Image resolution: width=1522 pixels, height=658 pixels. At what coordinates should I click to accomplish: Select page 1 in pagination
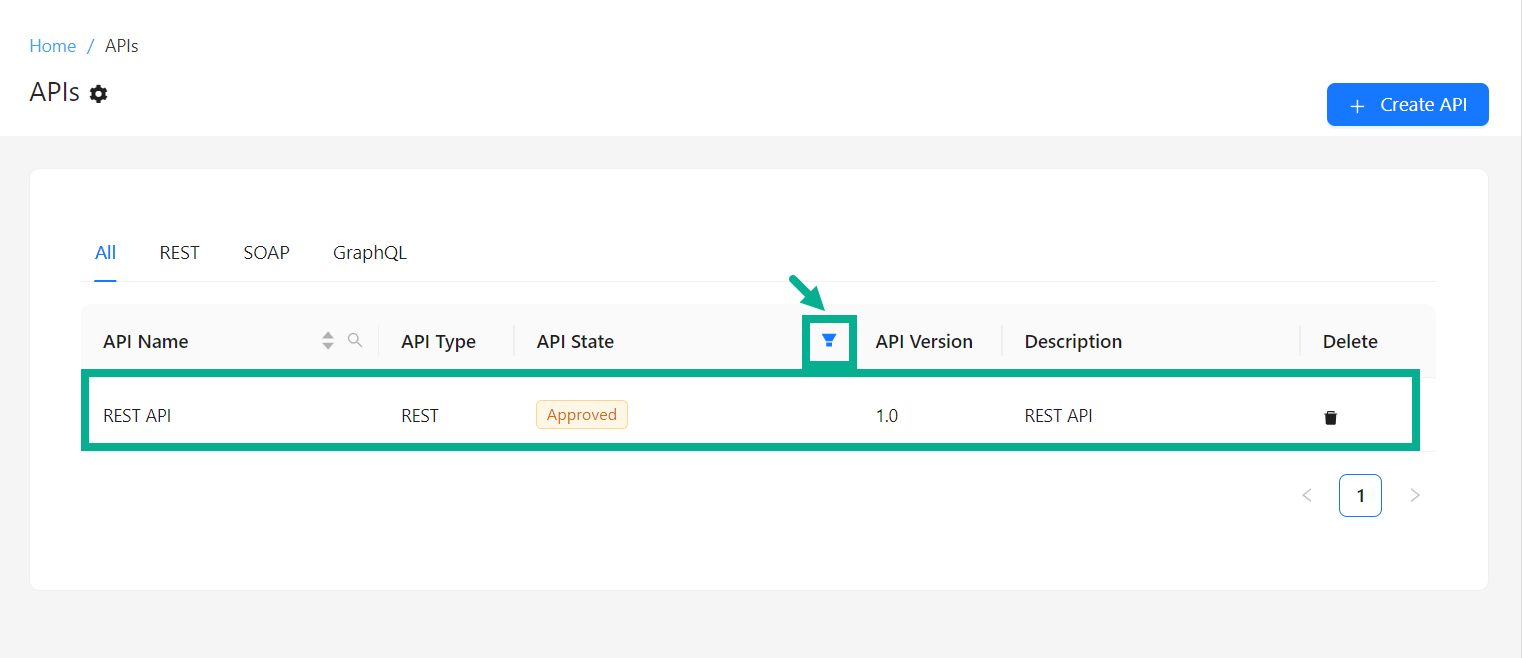(1360, 495)
